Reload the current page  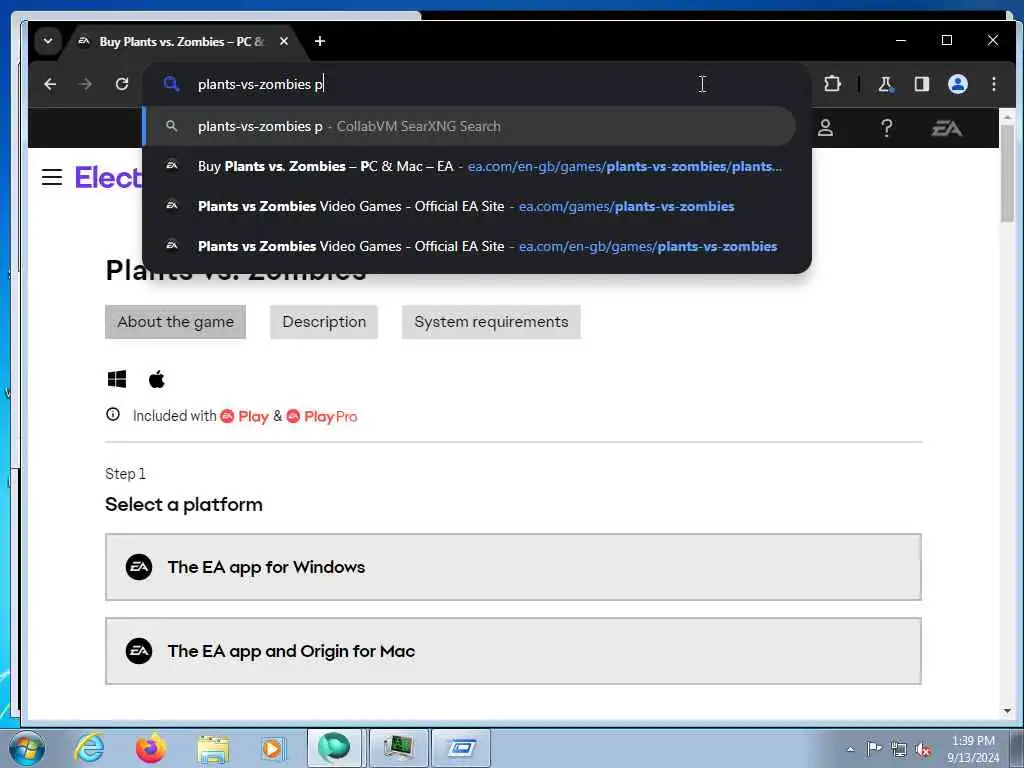click(121, 84)
